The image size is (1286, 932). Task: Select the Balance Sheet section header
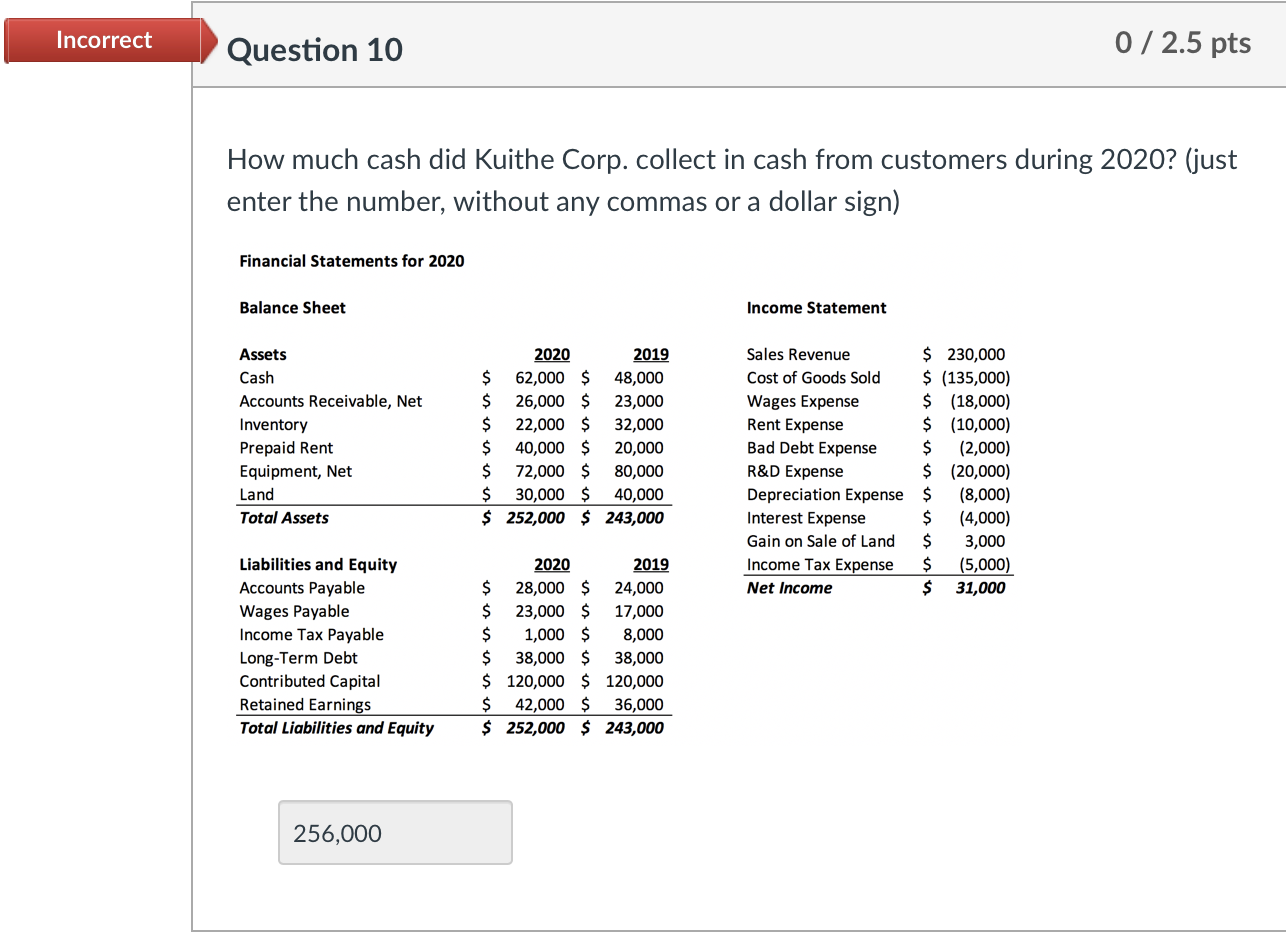click(292, 307)
